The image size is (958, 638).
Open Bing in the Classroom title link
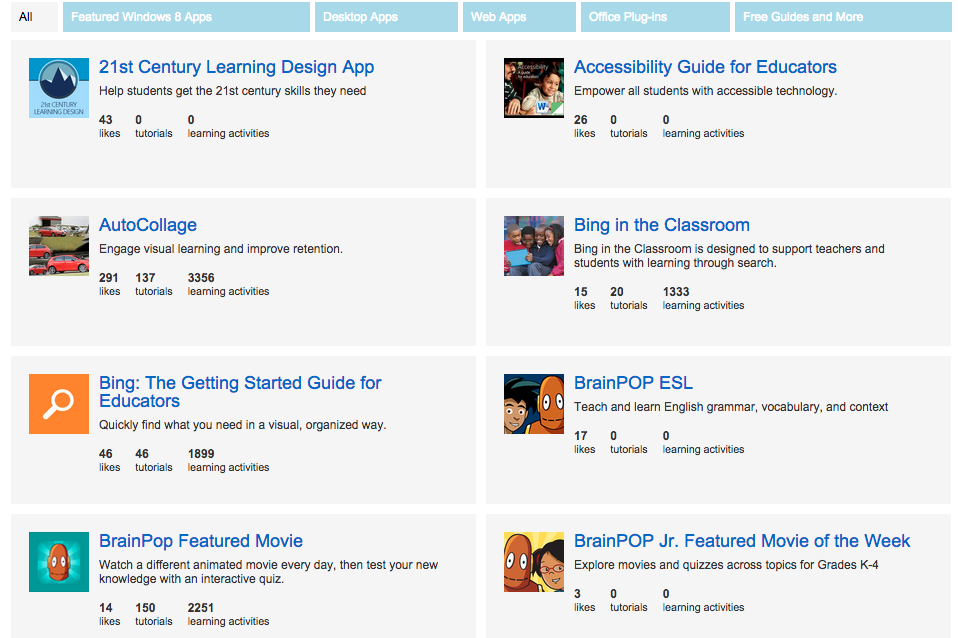[662, 225]
